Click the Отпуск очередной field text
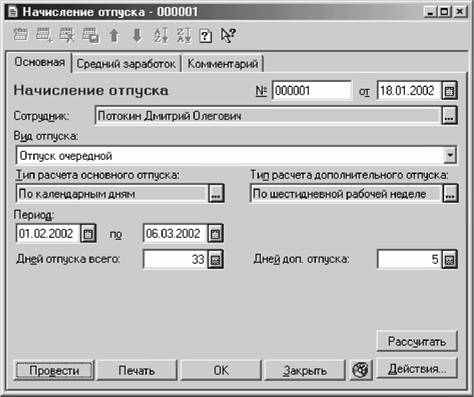474x397 pixels. click(66, 156)
